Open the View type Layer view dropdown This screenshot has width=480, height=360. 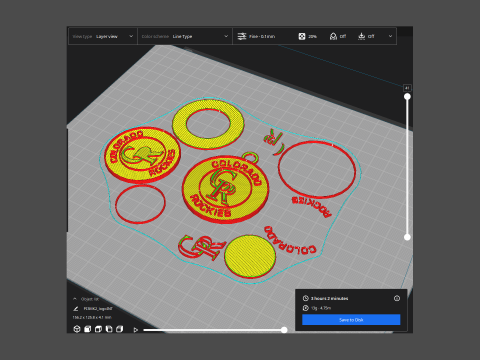(103, 36)
